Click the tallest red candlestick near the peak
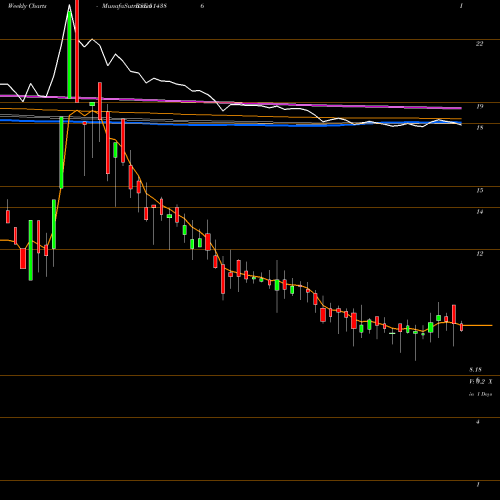 tap(77, 51)
